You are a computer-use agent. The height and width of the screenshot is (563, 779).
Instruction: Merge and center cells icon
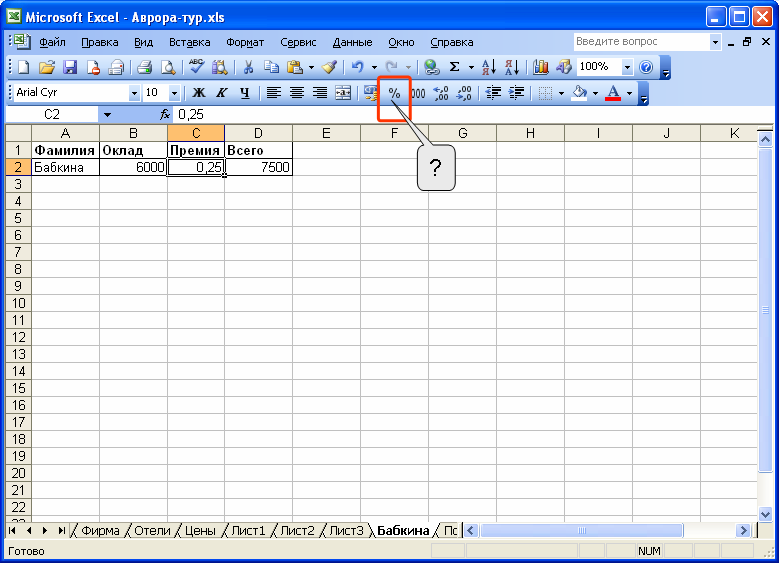pos(343,93)
